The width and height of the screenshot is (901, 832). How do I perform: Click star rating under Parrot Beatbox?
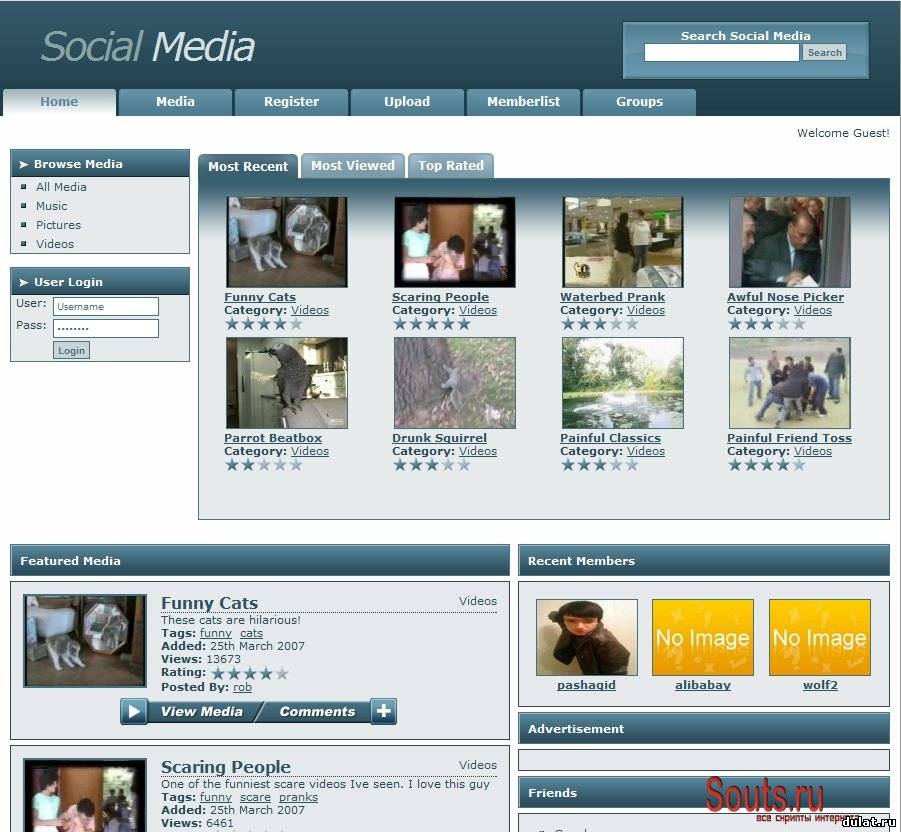coord(263,465)
